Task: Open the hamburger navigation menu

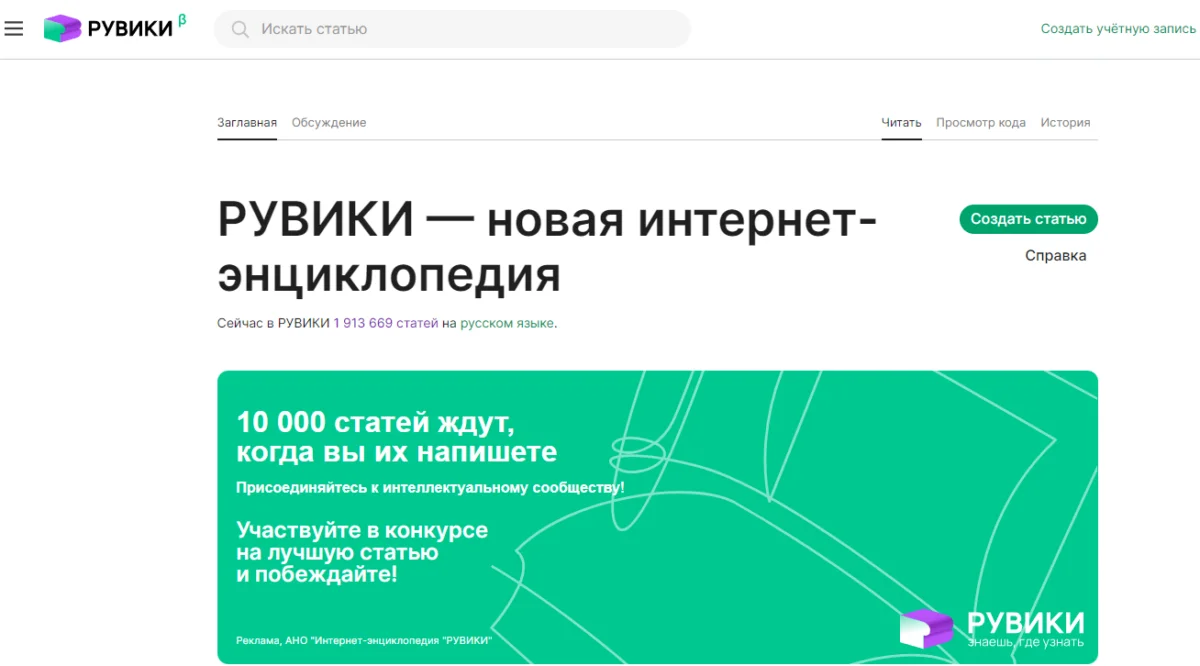Action: pyautogui.click(x=13, y=28)
